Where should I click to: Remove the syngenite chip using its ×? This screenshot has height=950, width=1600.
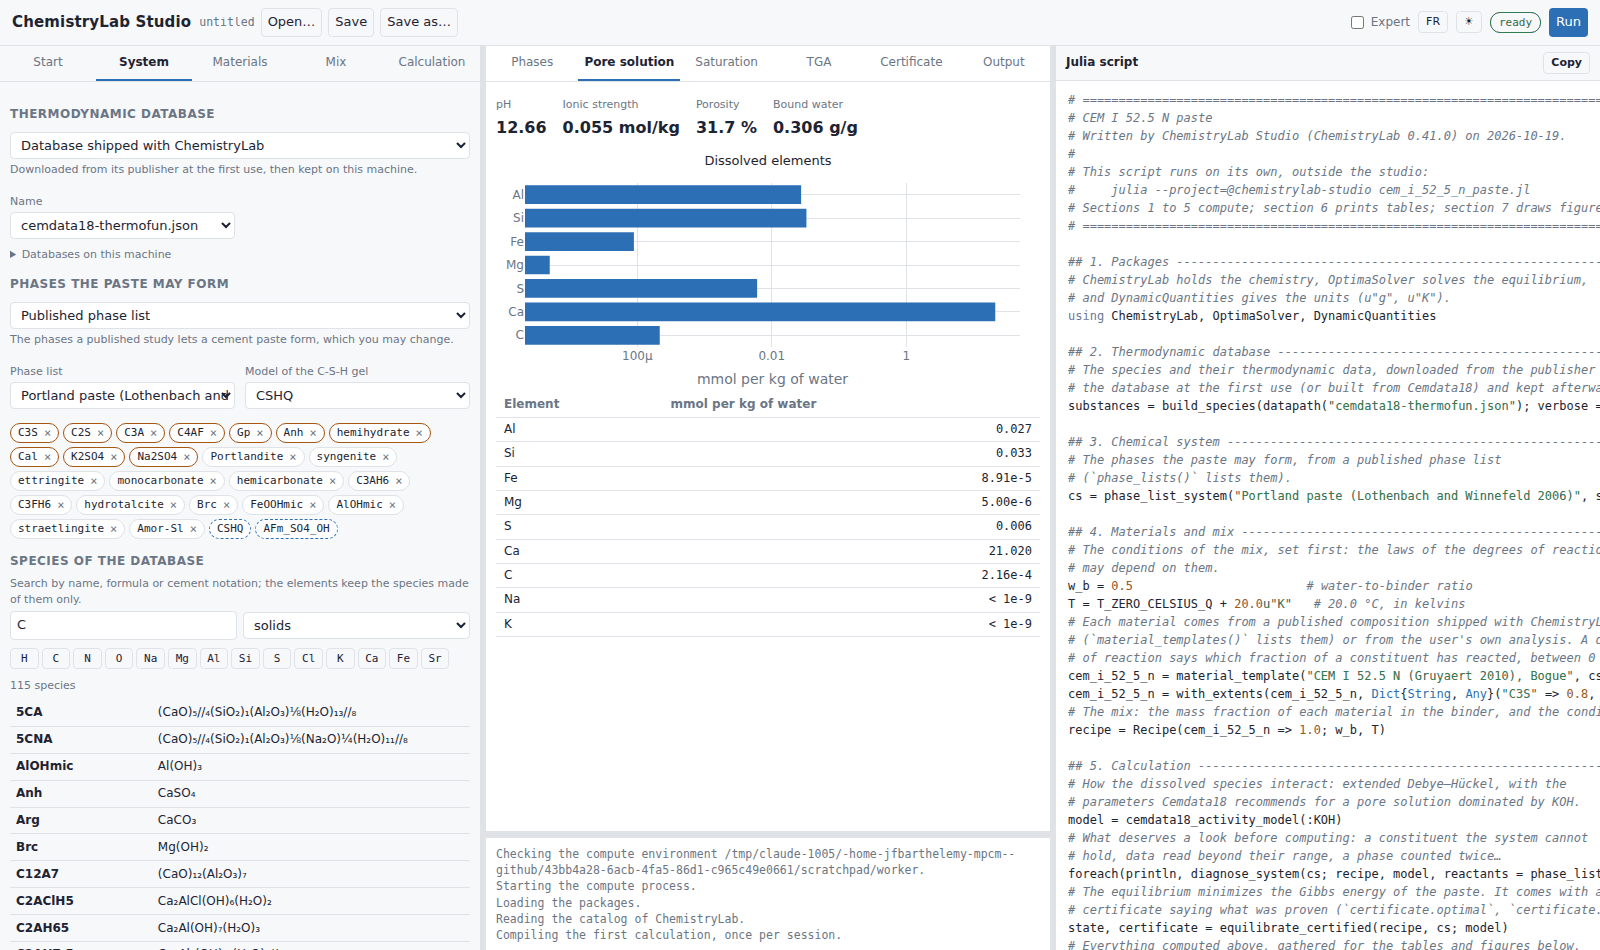pos(386,457)
